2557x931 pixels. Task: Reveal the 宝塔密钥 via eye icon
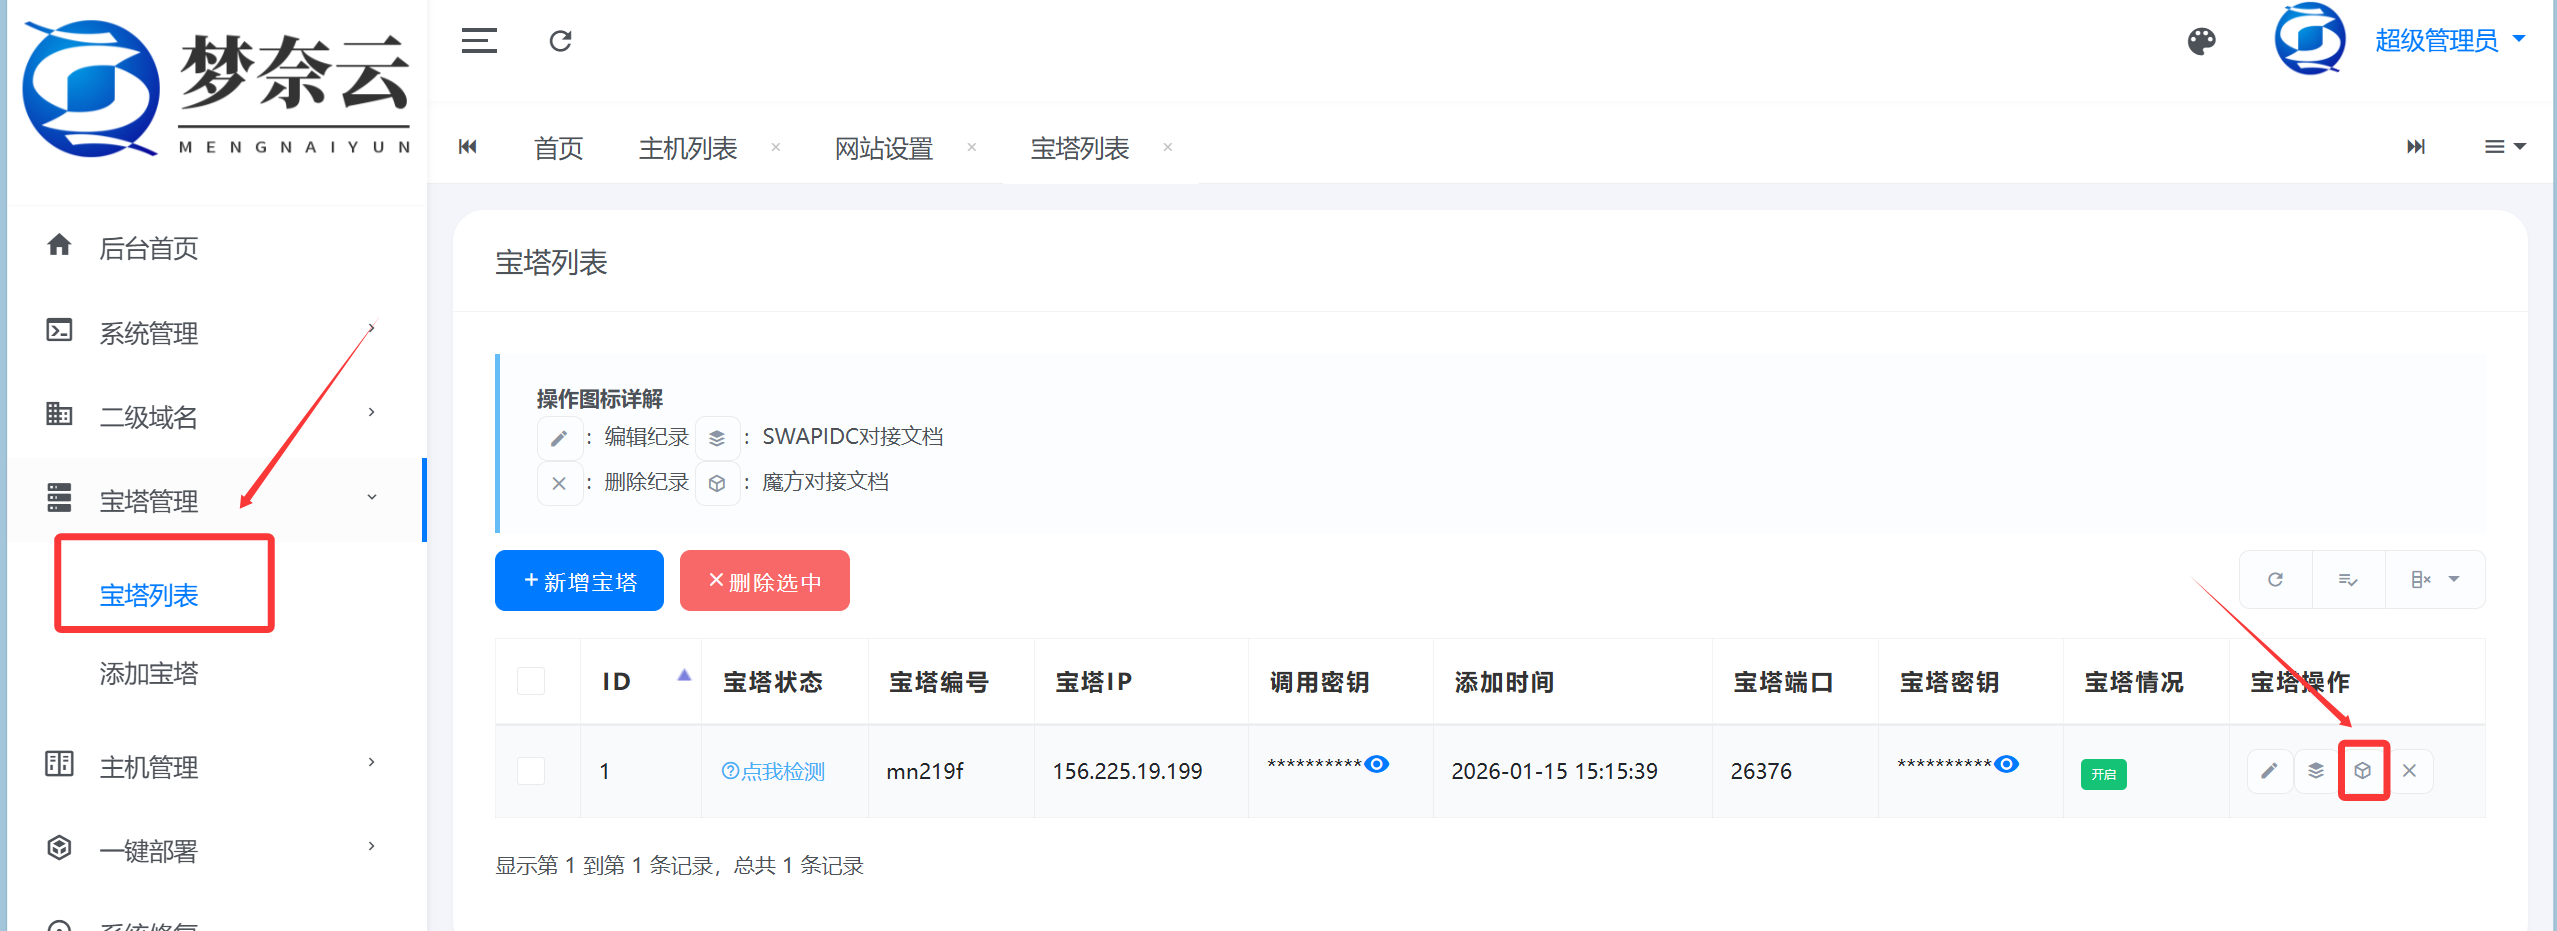tap(2006, 765)
